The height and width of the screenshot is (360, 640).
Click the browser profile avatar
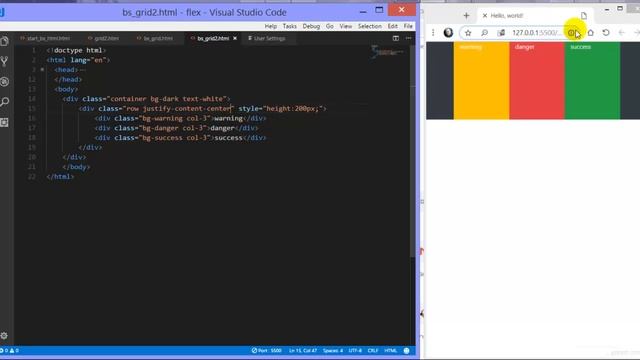click(x=448, y=33)
